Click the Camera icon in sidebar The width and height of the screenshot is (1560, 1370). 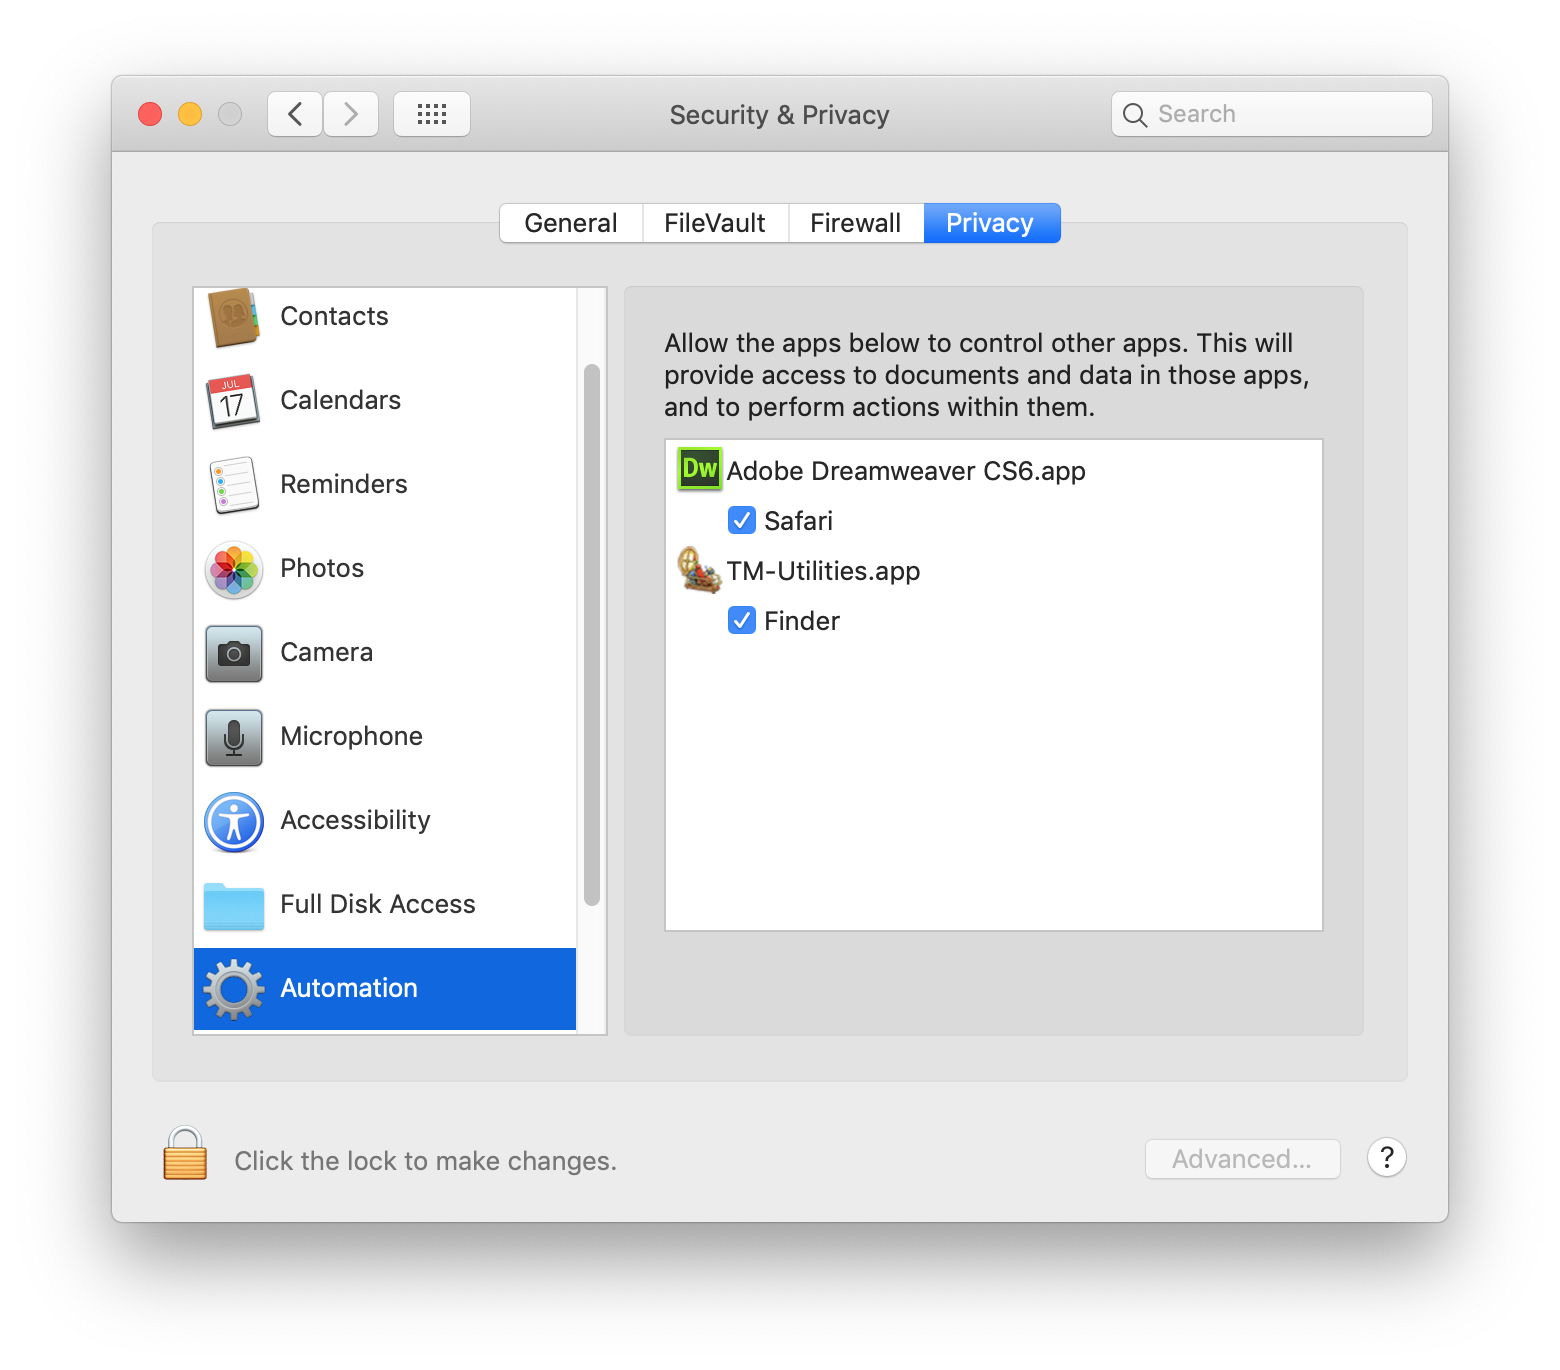(234, 654)
